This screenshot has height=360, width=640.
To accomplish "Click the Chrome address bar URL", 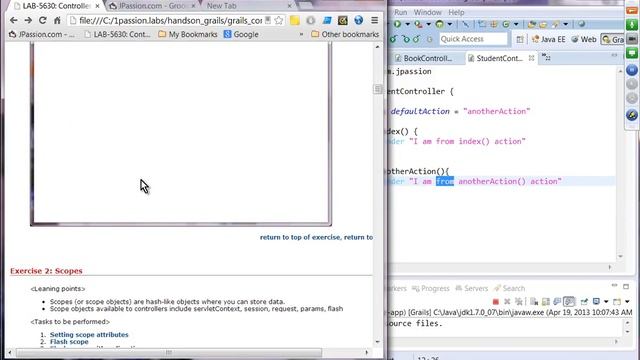I will click(x=171, y=20).
